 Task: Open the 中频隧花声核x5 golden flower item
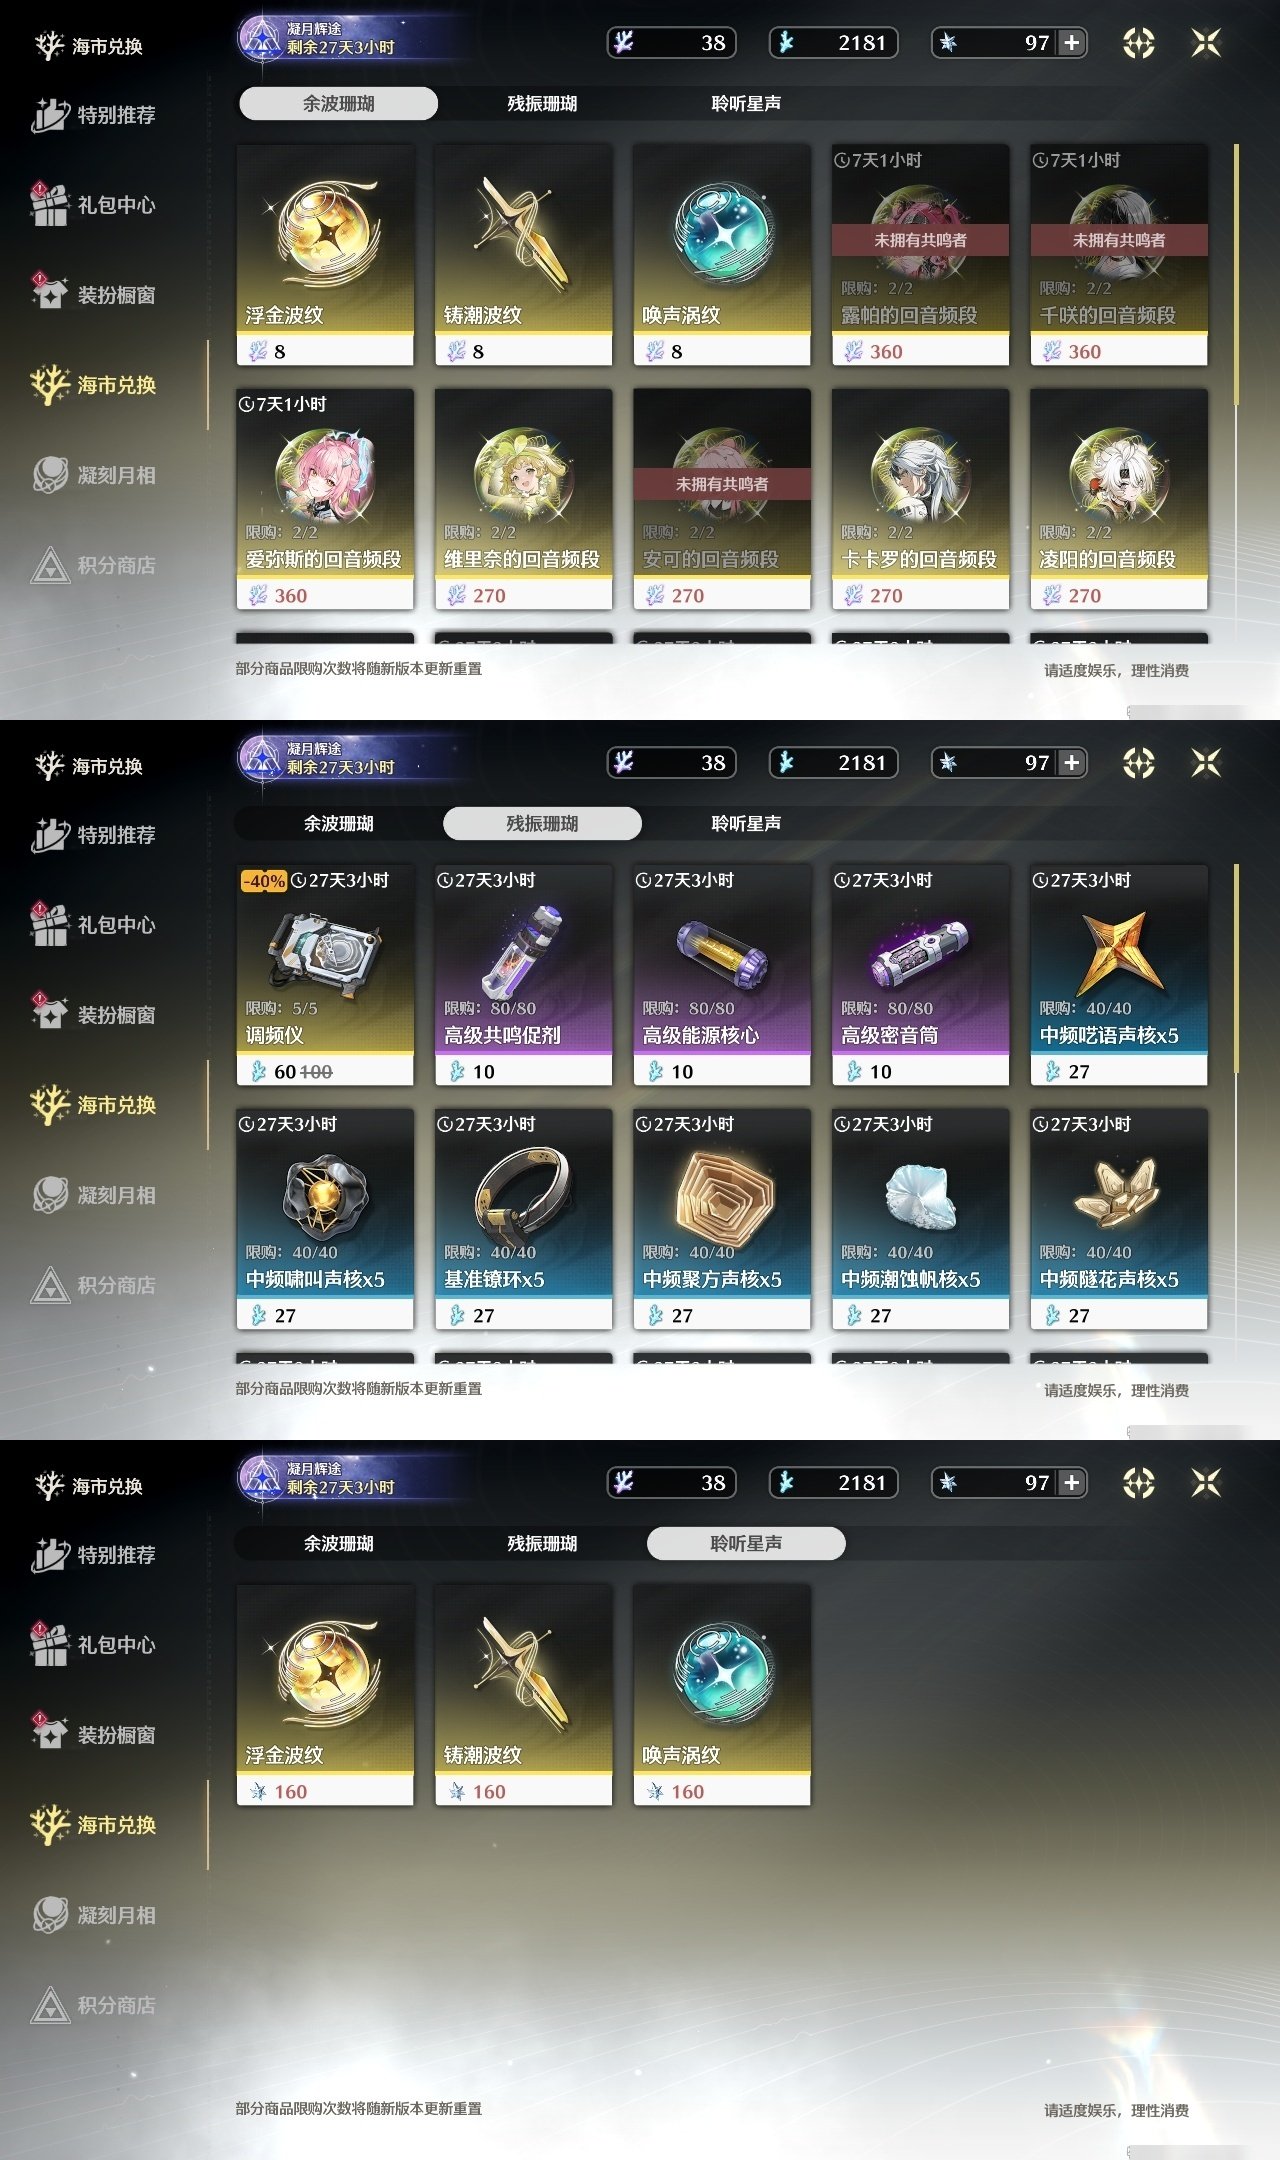1119,1219
